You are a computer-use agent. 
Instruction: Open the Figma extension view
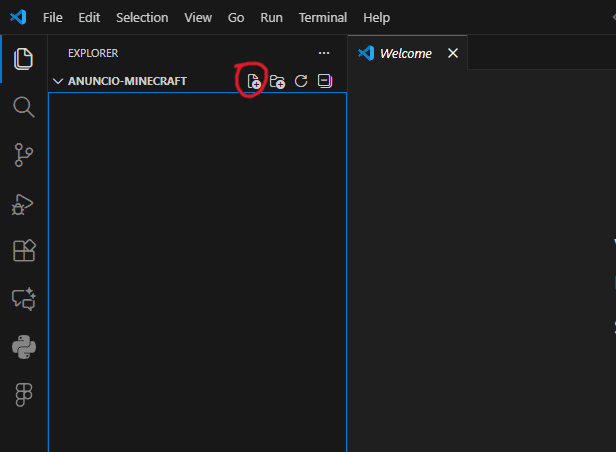point(23,395)
